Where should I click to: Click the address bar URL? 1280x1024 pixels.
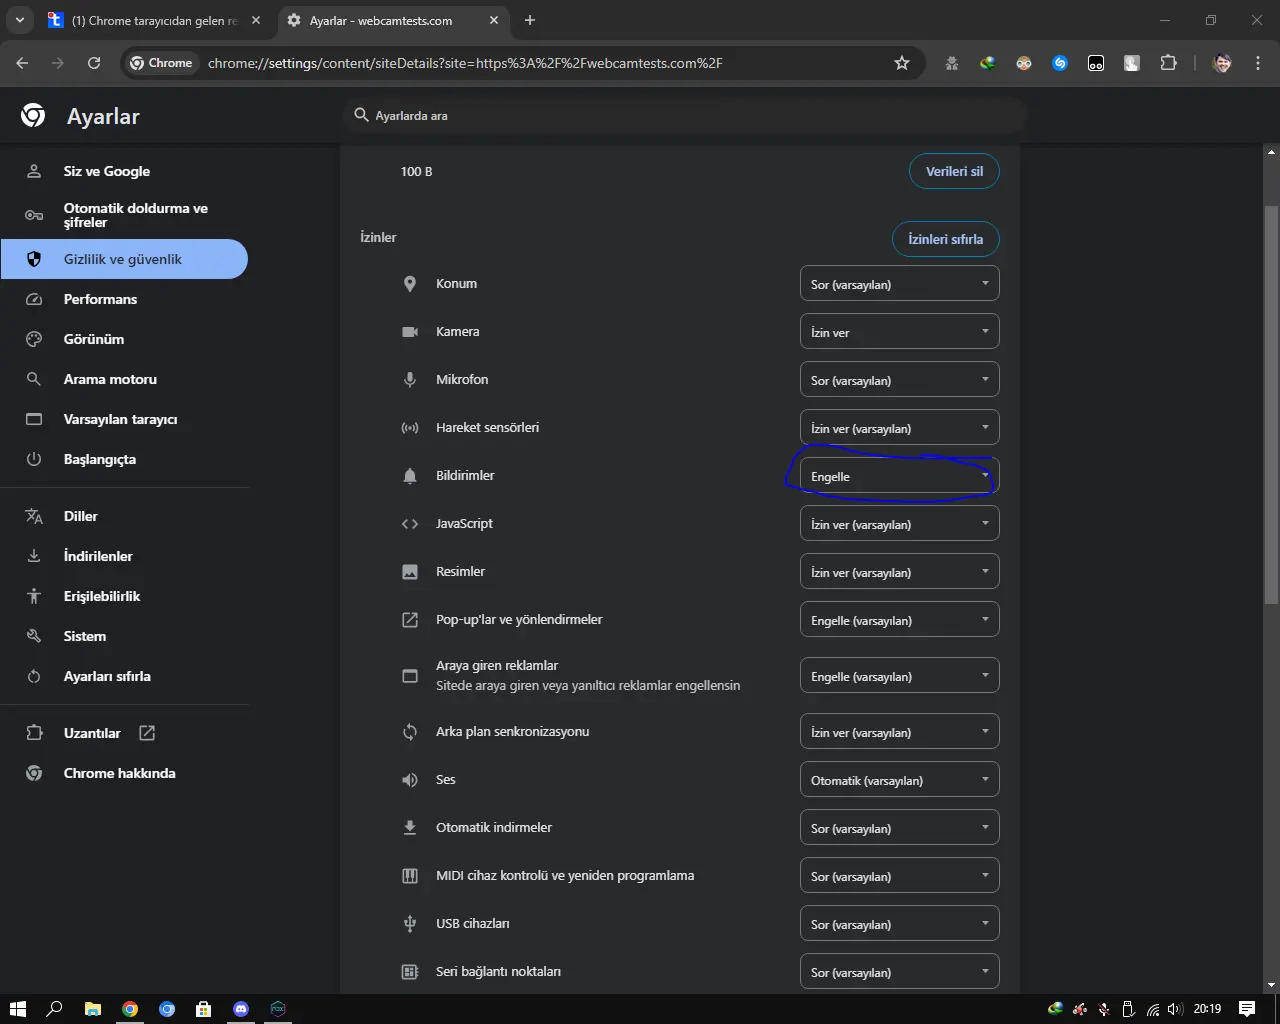(465, 63)
